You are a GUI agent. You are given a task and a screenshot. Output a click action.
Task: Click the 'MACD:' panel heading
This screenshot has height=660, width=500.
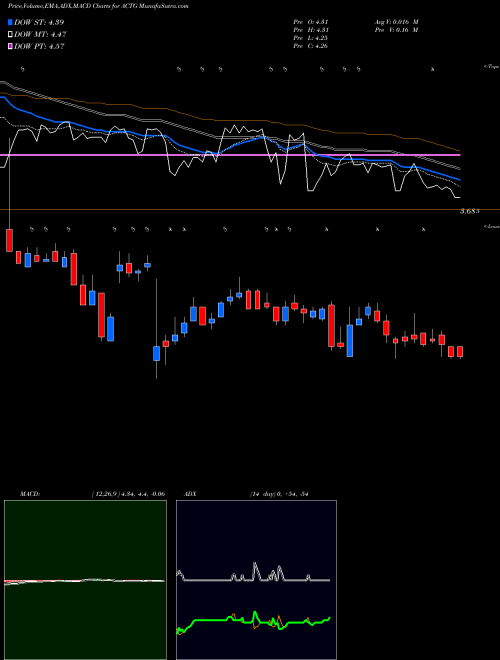click(30, 494)
